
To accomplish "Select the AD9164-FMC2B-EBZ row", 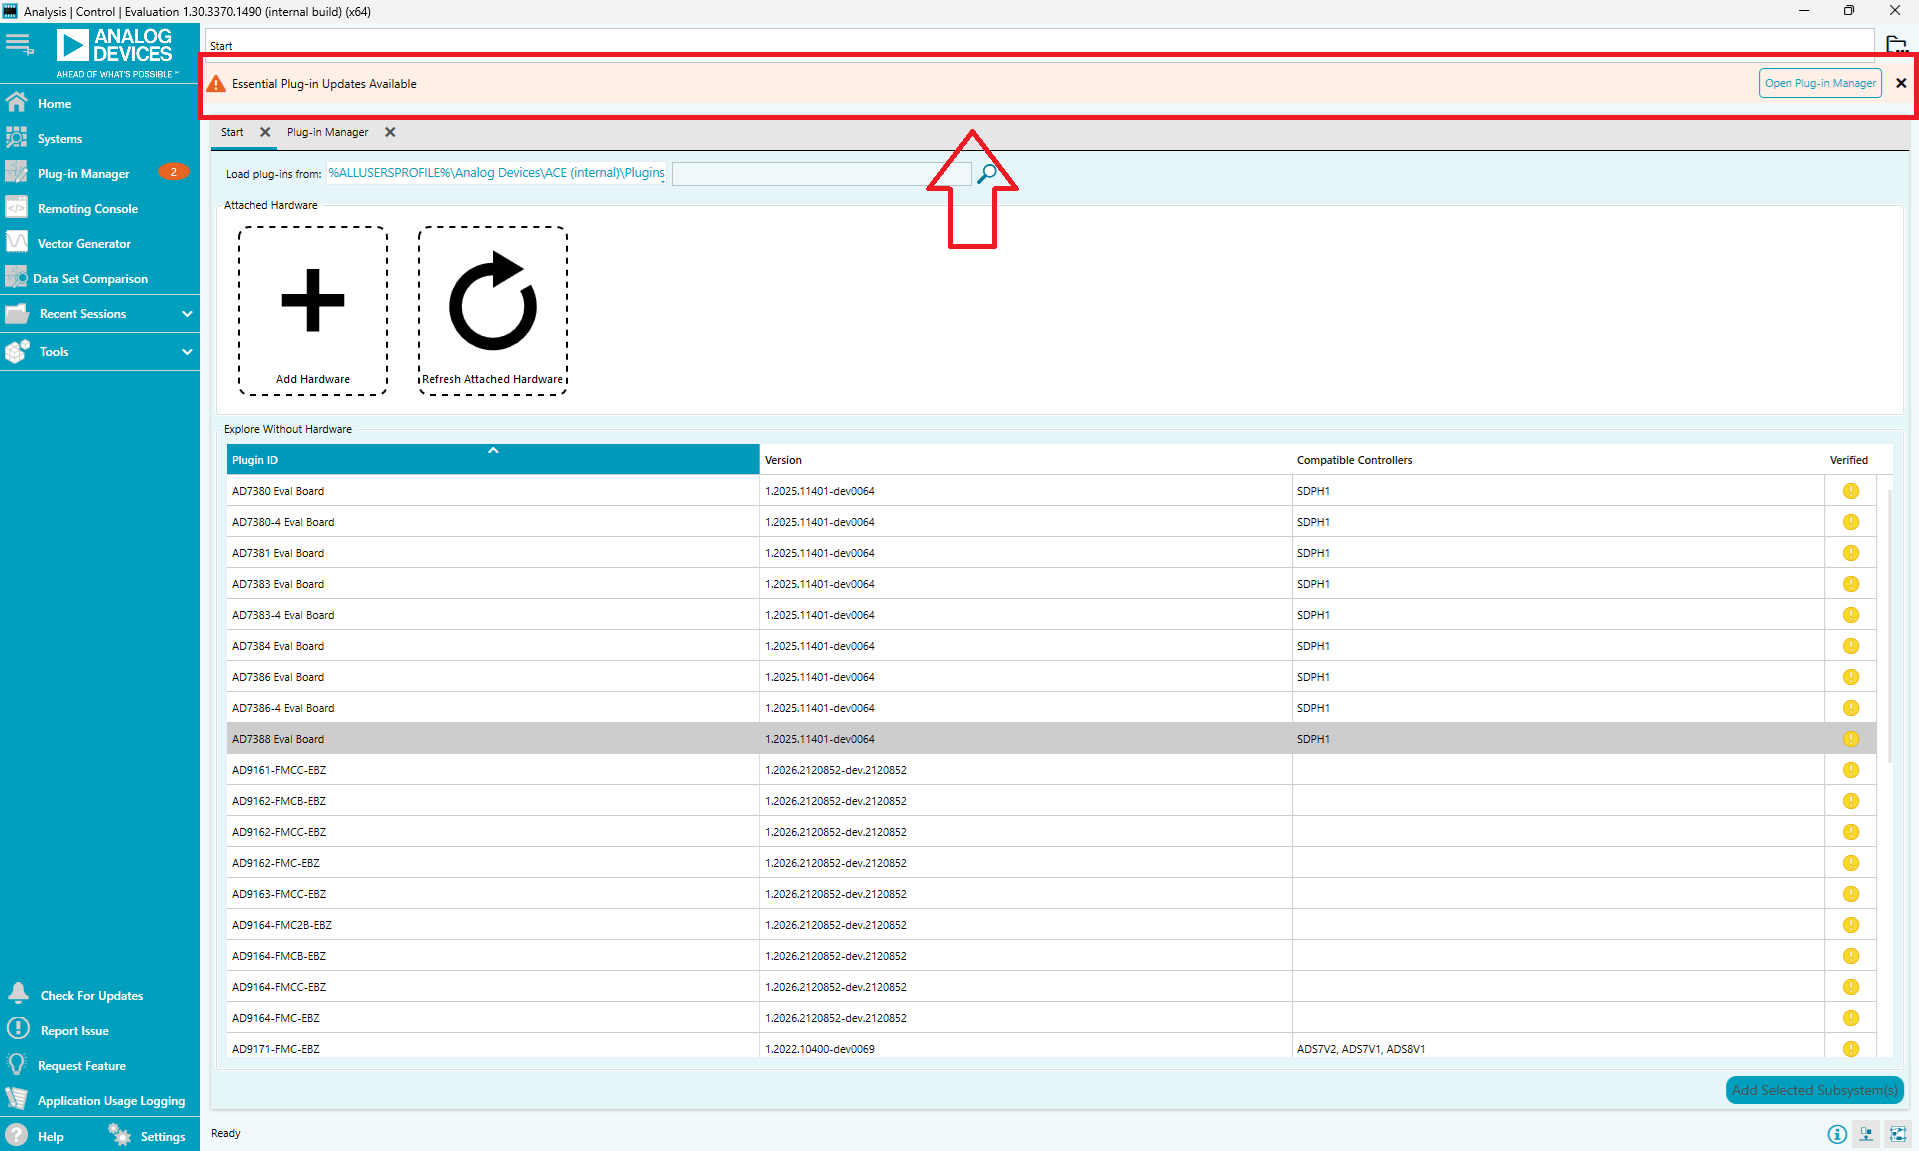I will [1051, 925].
